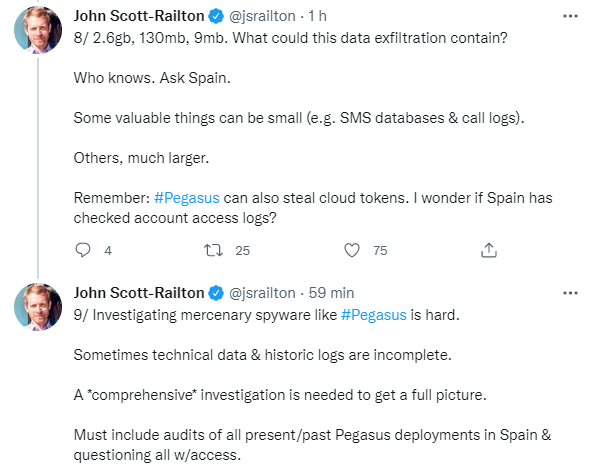Click @jsrailton handle on first tweet
The image size is (595, 474).
tap(262, 16)
